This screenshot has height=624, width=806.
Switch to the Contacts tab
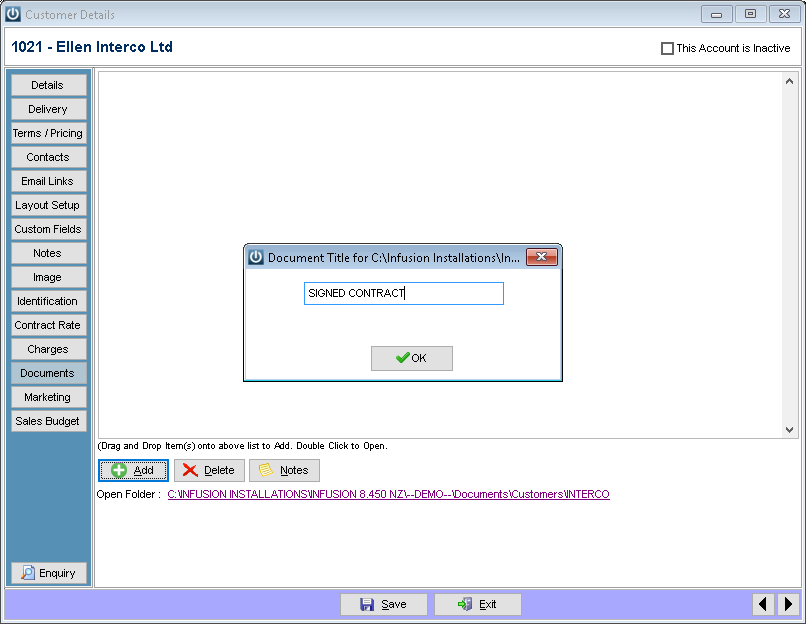coord(48,157)
